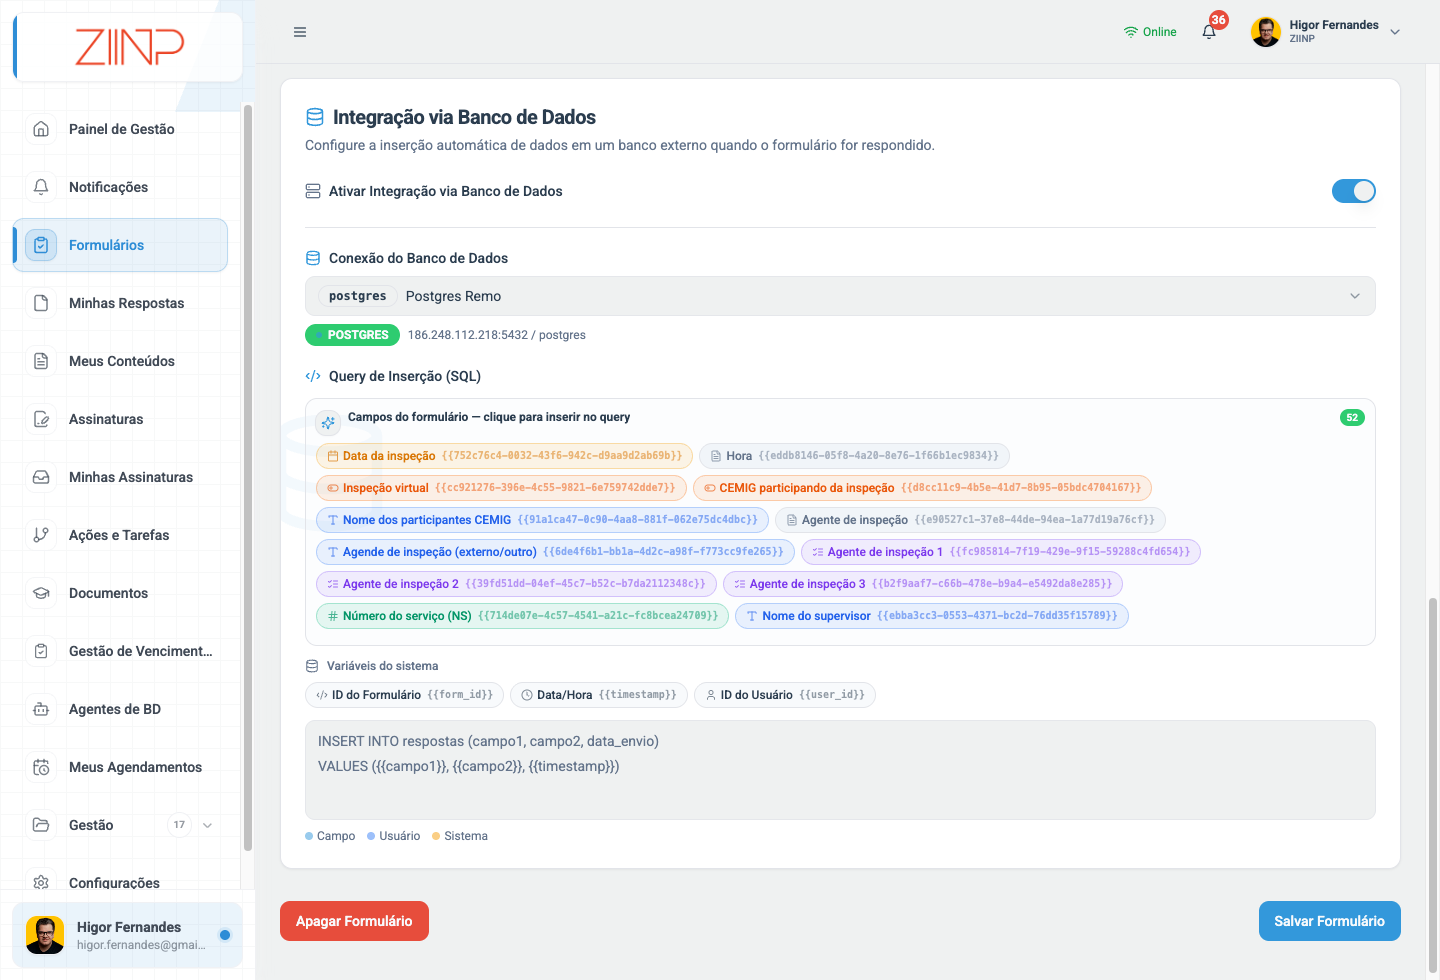Open the Higor Fernandes user menu chevron

[1395, 32]
